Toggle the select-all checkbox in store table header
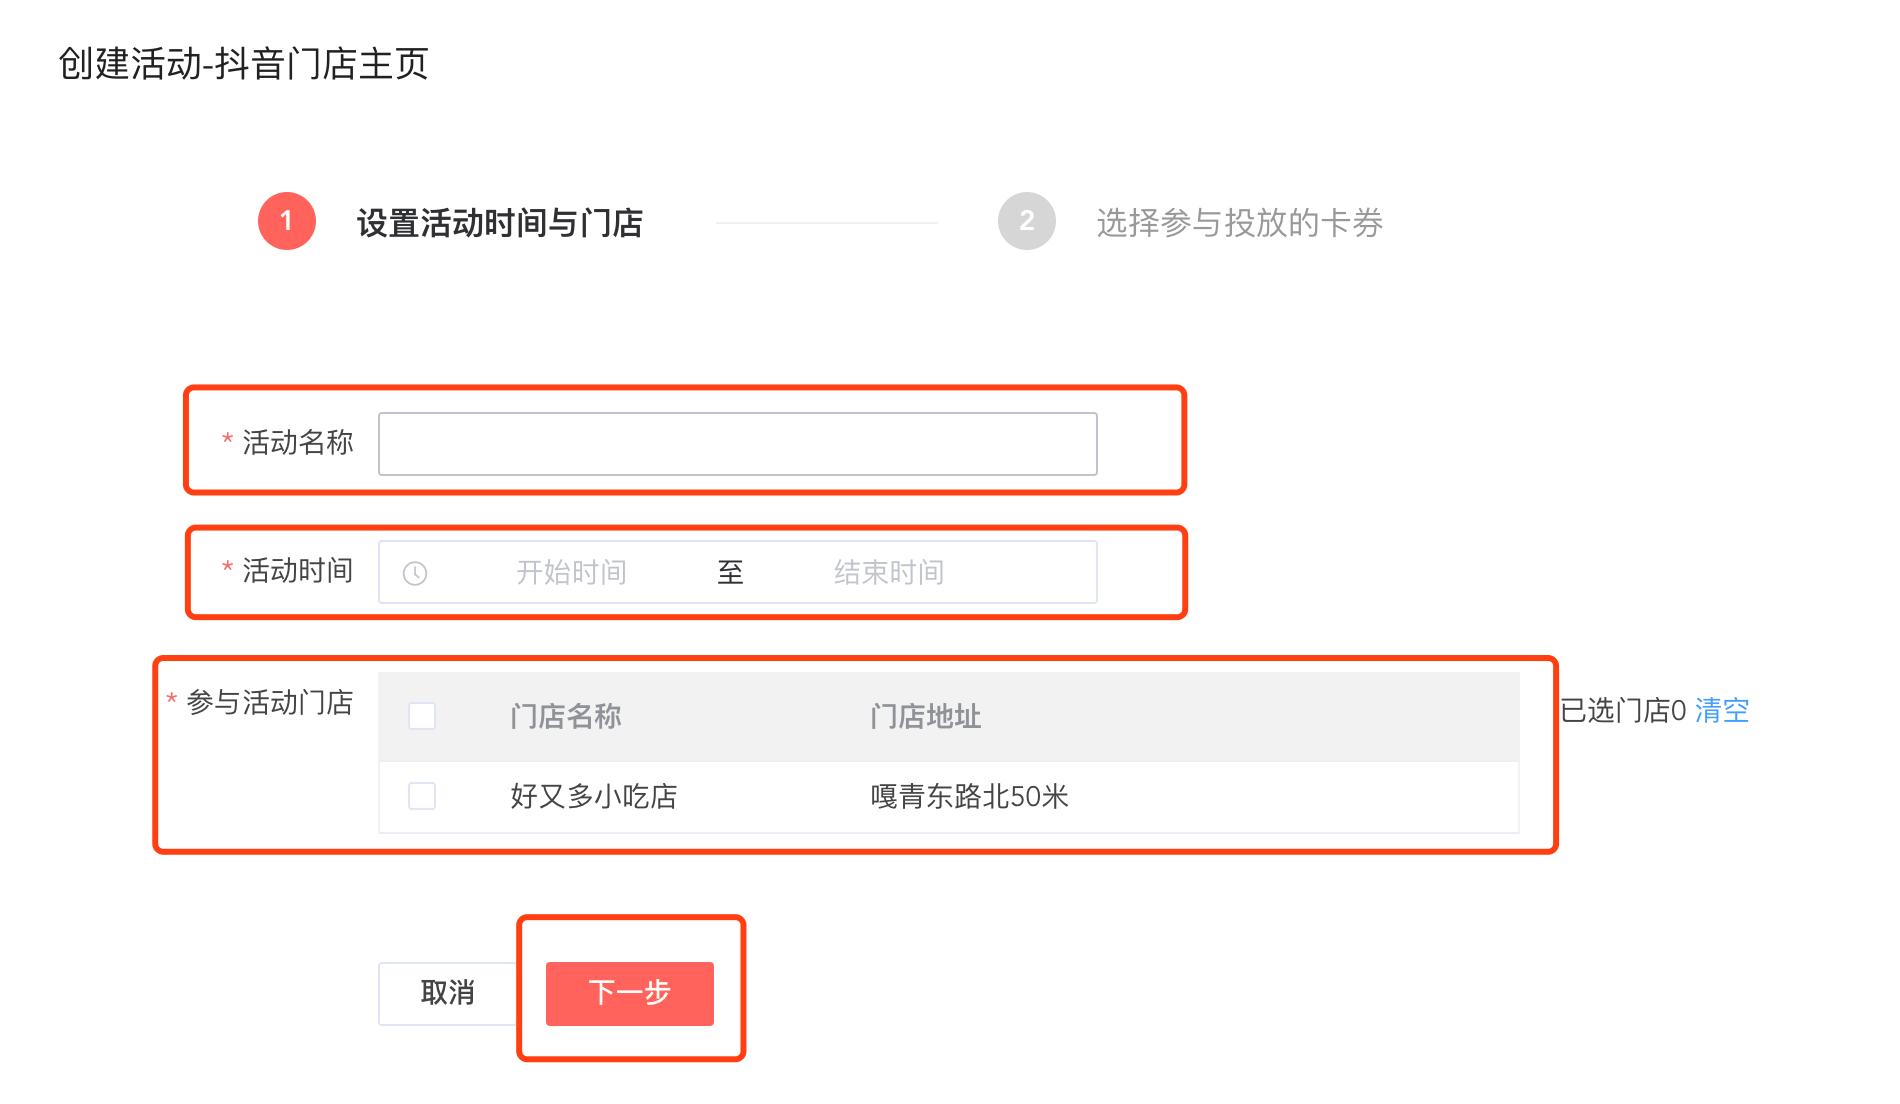This screenshot has height=1104, width=1900. coord(423,716)
